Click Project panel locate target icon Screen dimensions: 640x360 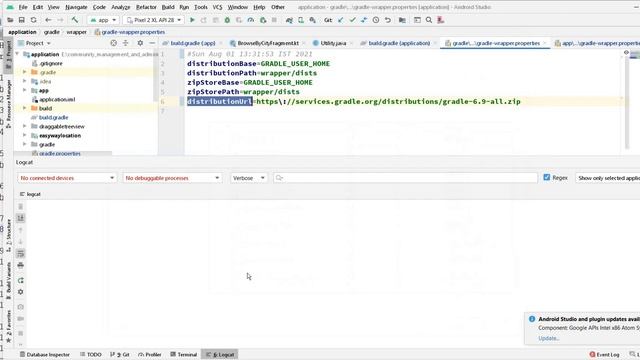point(113,43)
